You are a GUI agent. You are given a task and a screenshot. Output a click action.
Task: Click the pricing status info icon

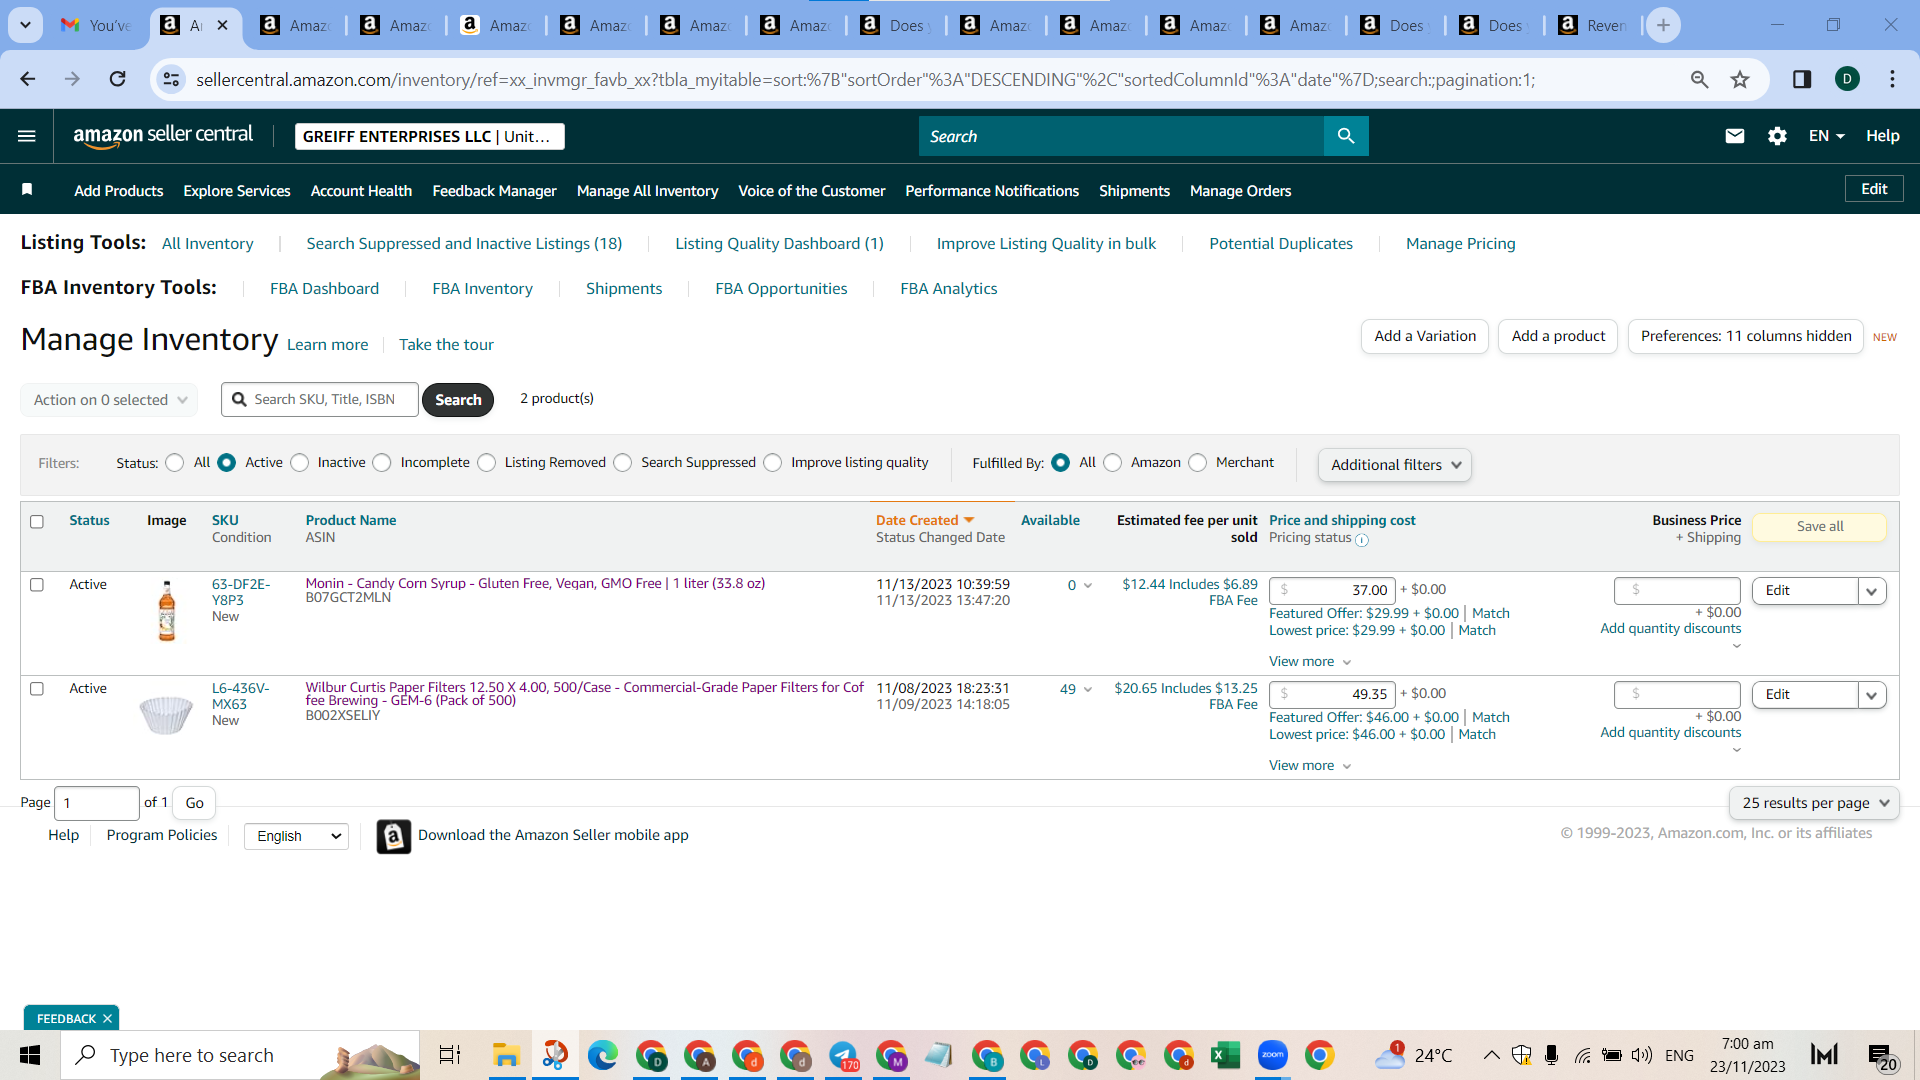pyautogui.click(x=1362, y=540)
